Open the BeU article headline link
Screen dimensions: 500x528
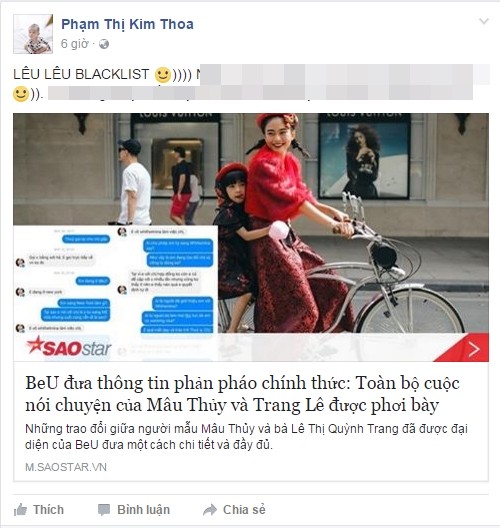coord(242,394)
